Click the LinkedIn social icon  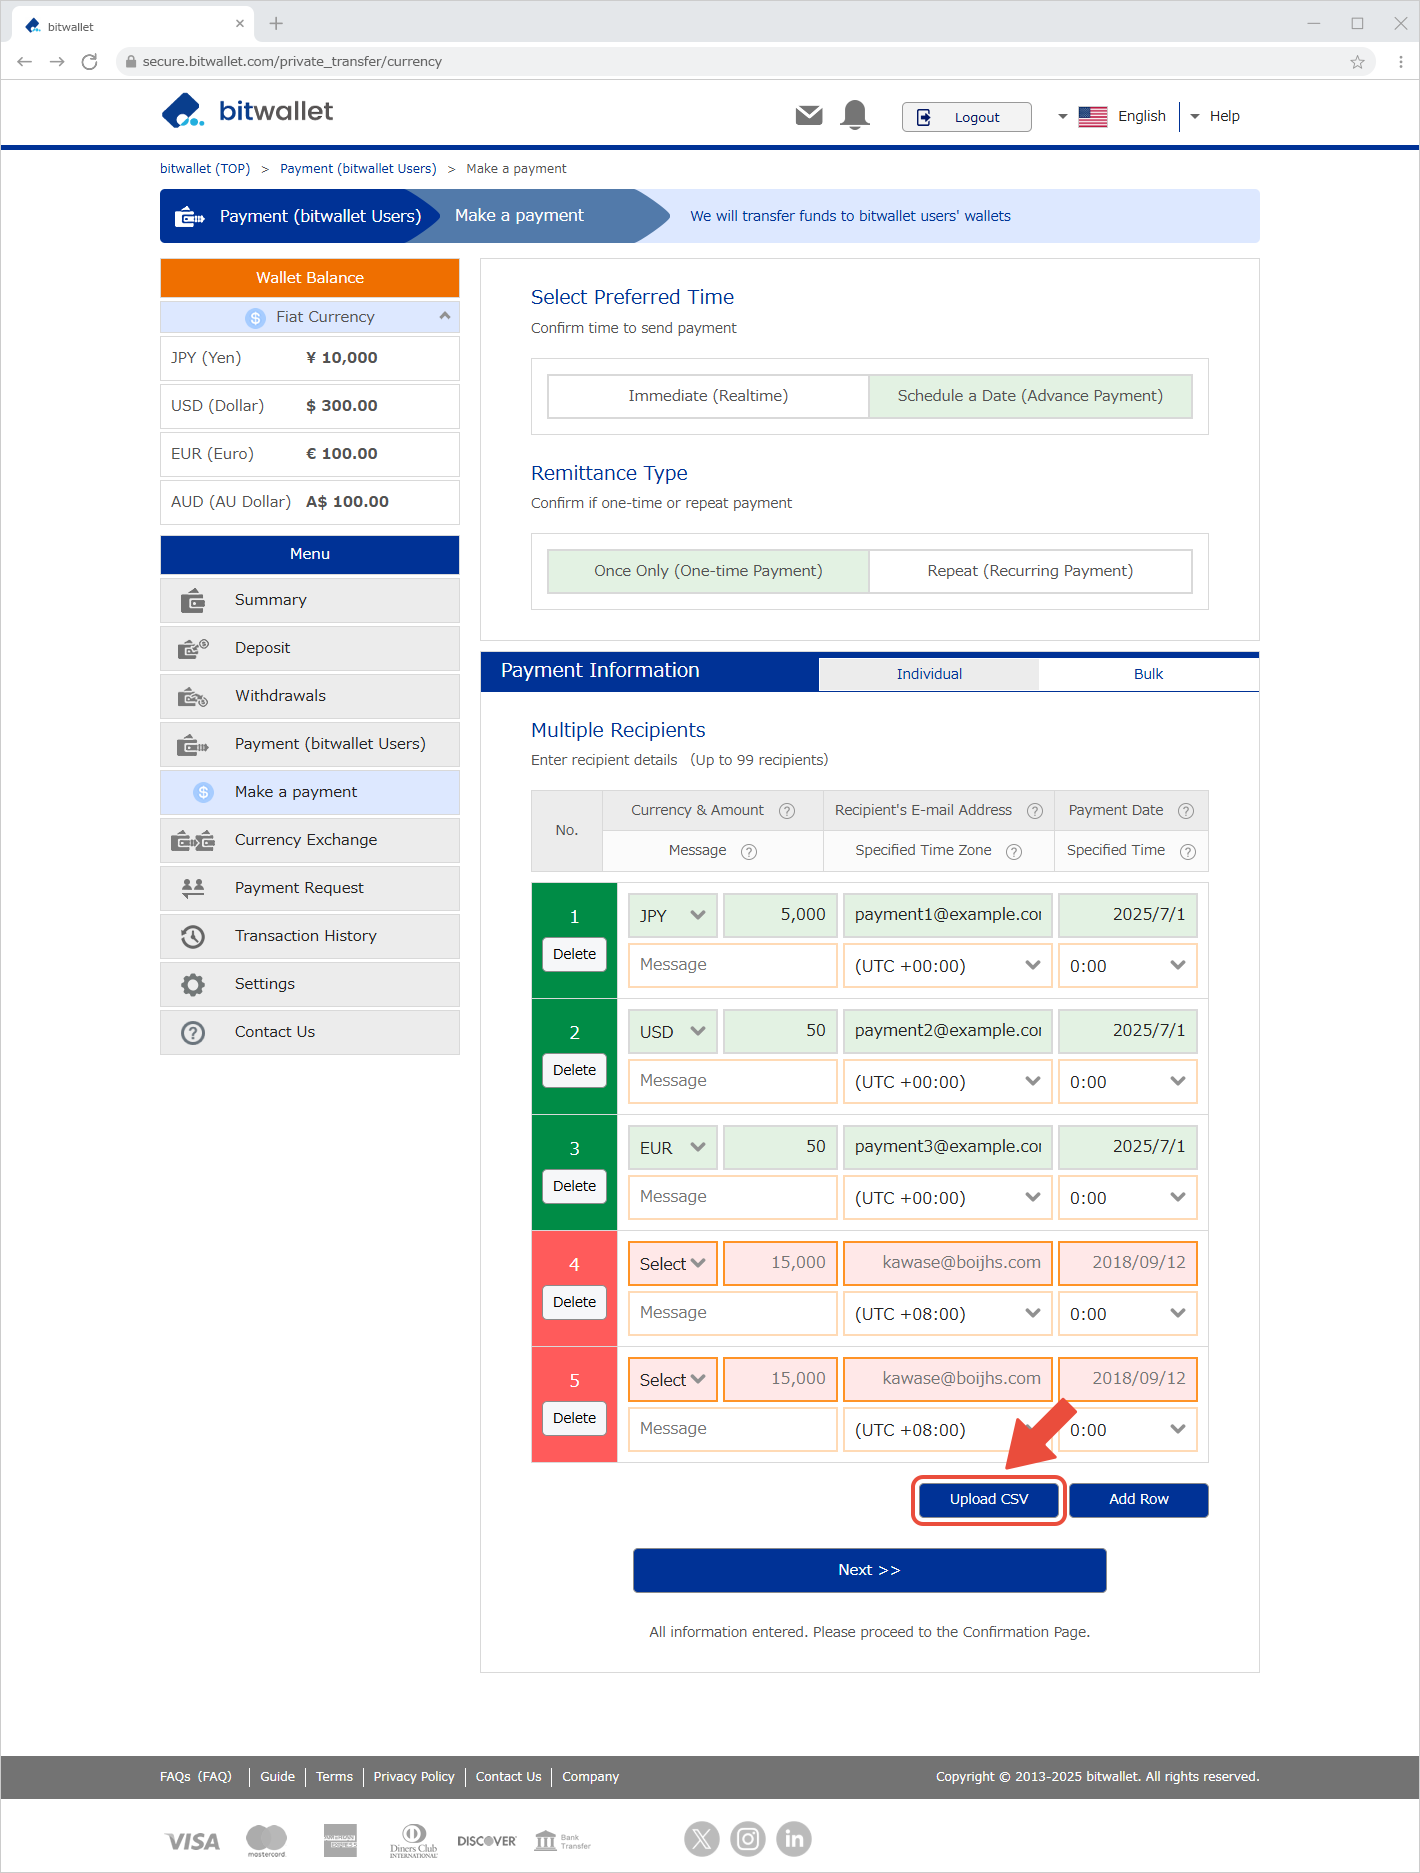click(794, 1838)
